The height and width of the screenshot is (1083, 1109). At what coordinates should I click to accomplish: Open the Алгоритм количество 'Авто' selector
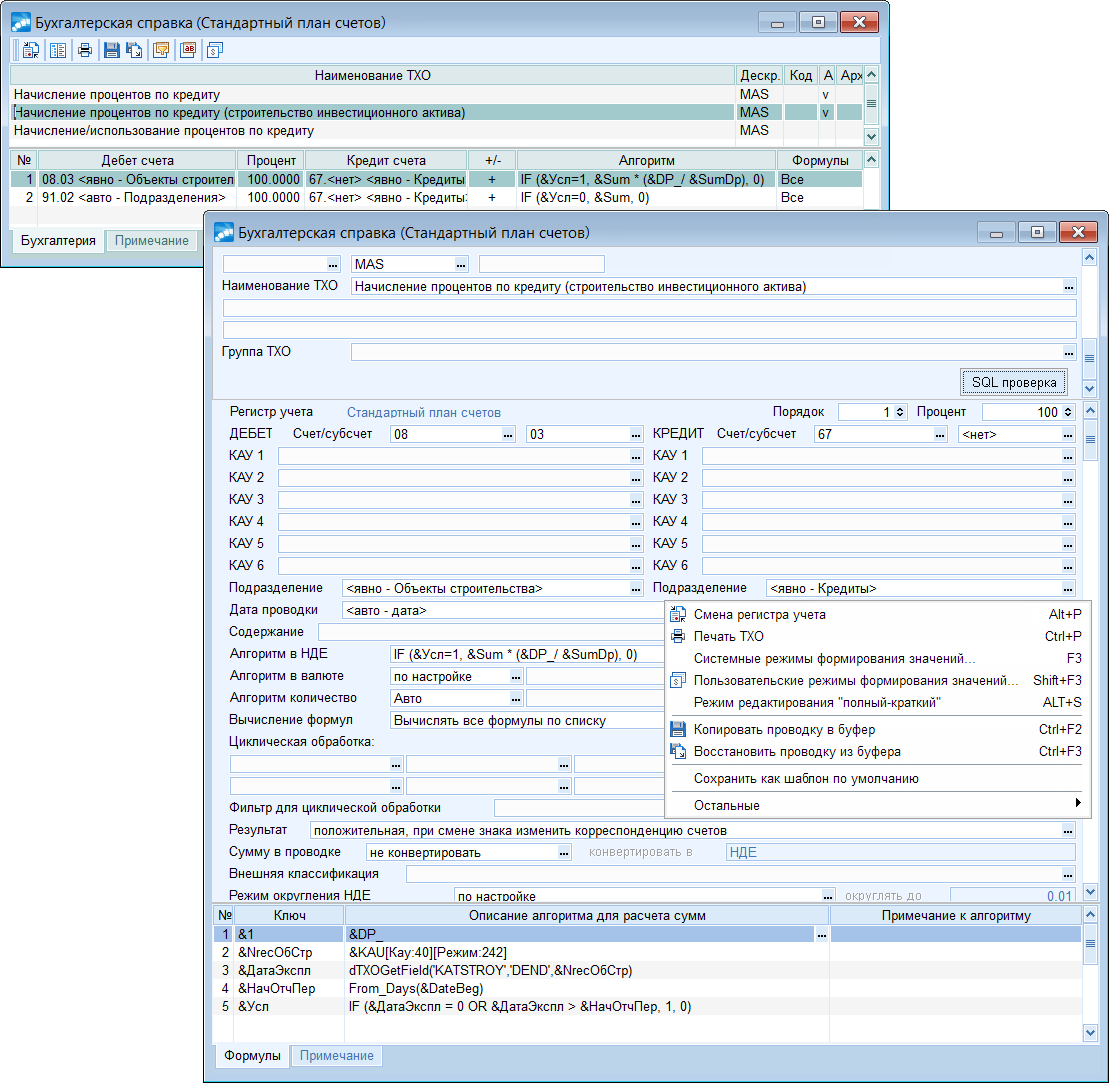tap(516, 699)
